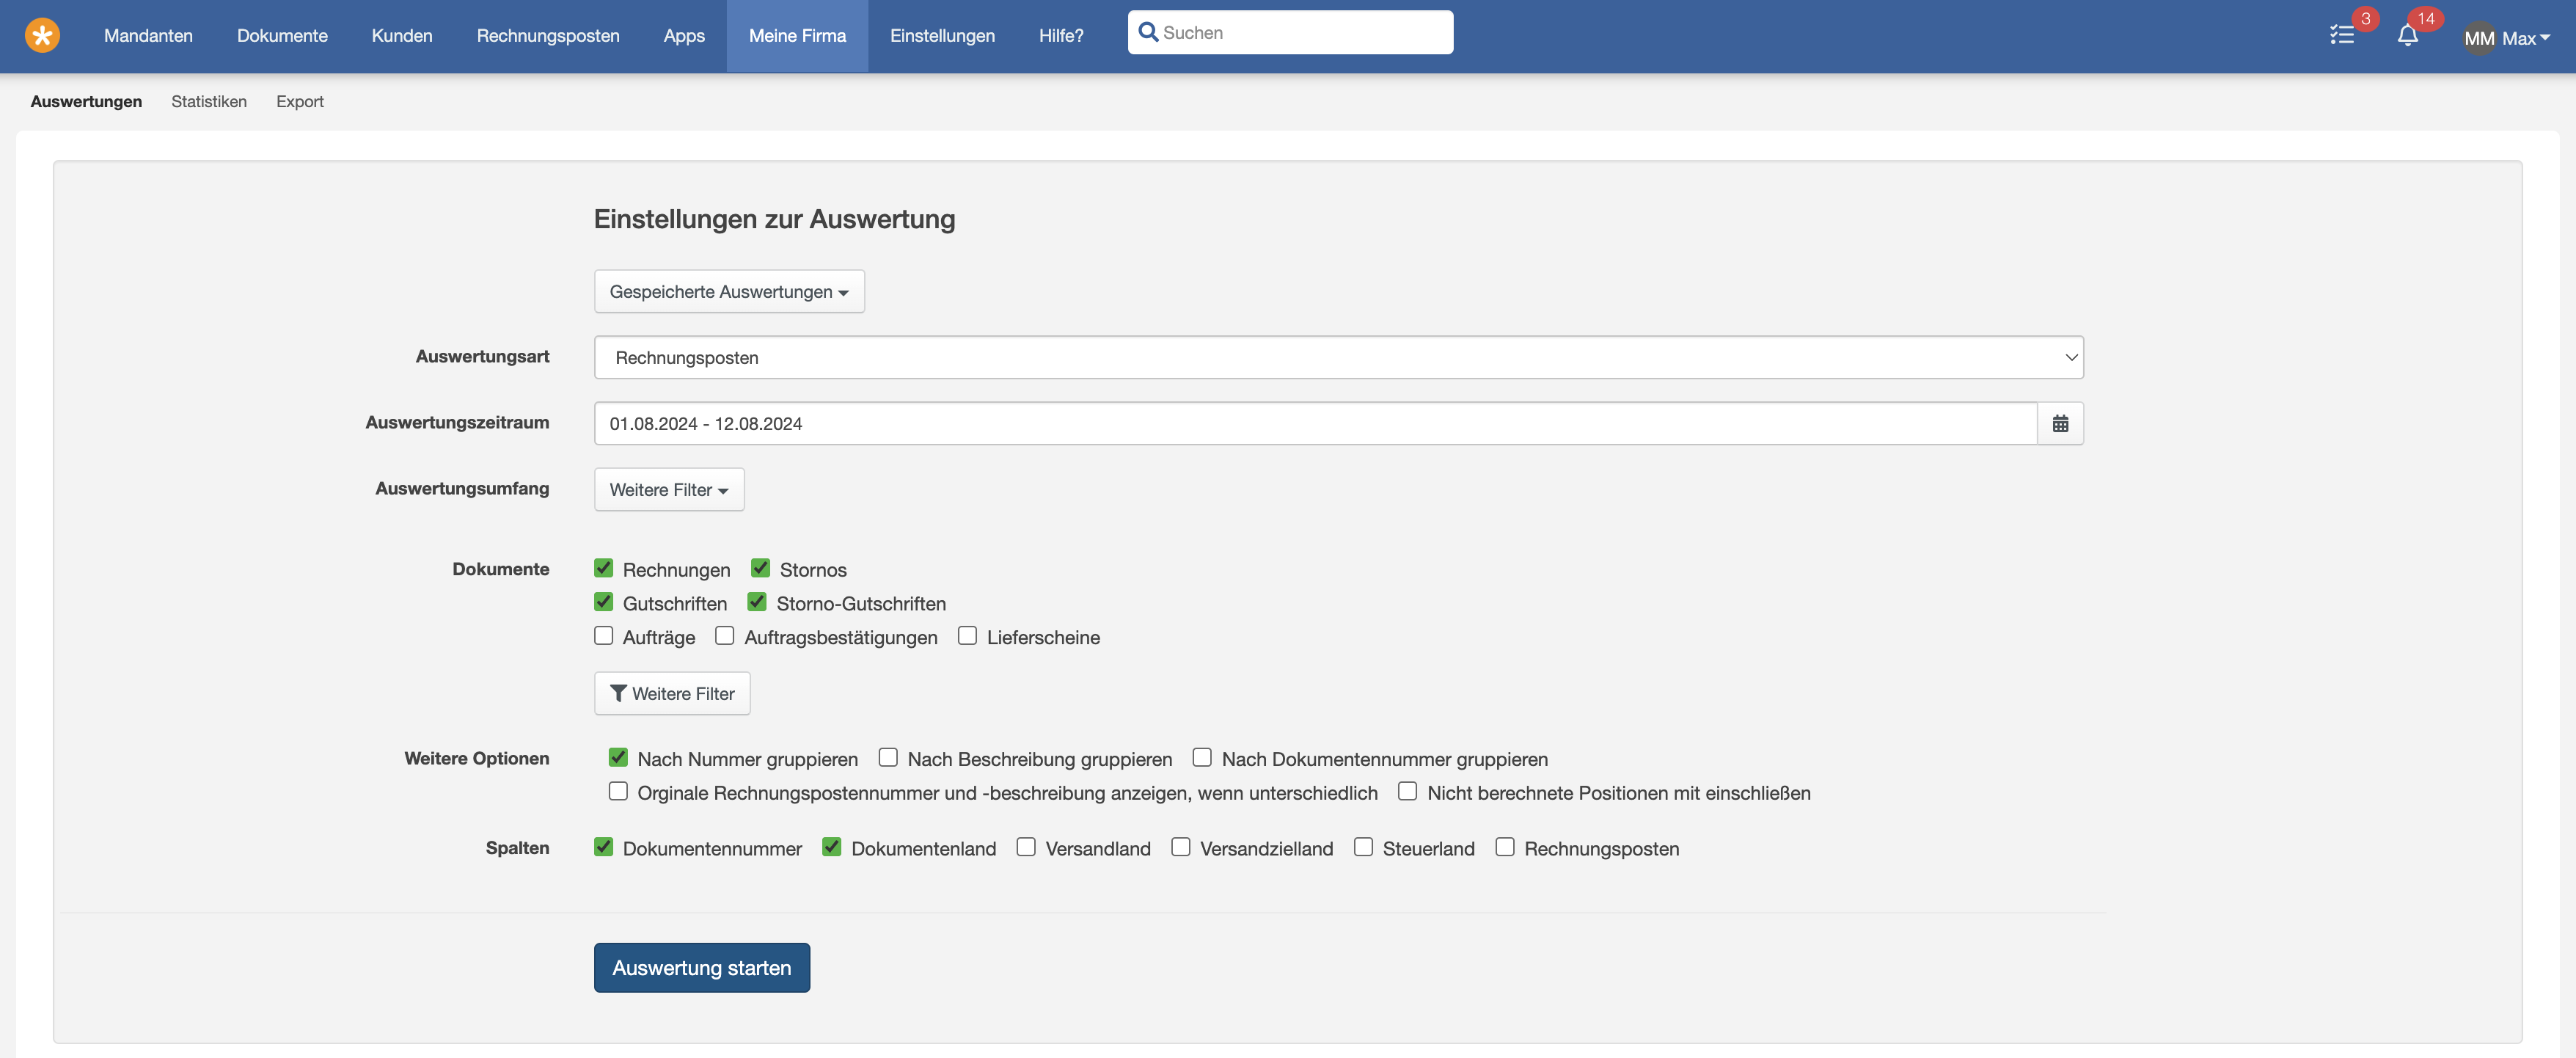Check the Versandland column checkbox
Image resolution: width=2576 pixels, height=1058 pixels.
tap(1026, 847)
